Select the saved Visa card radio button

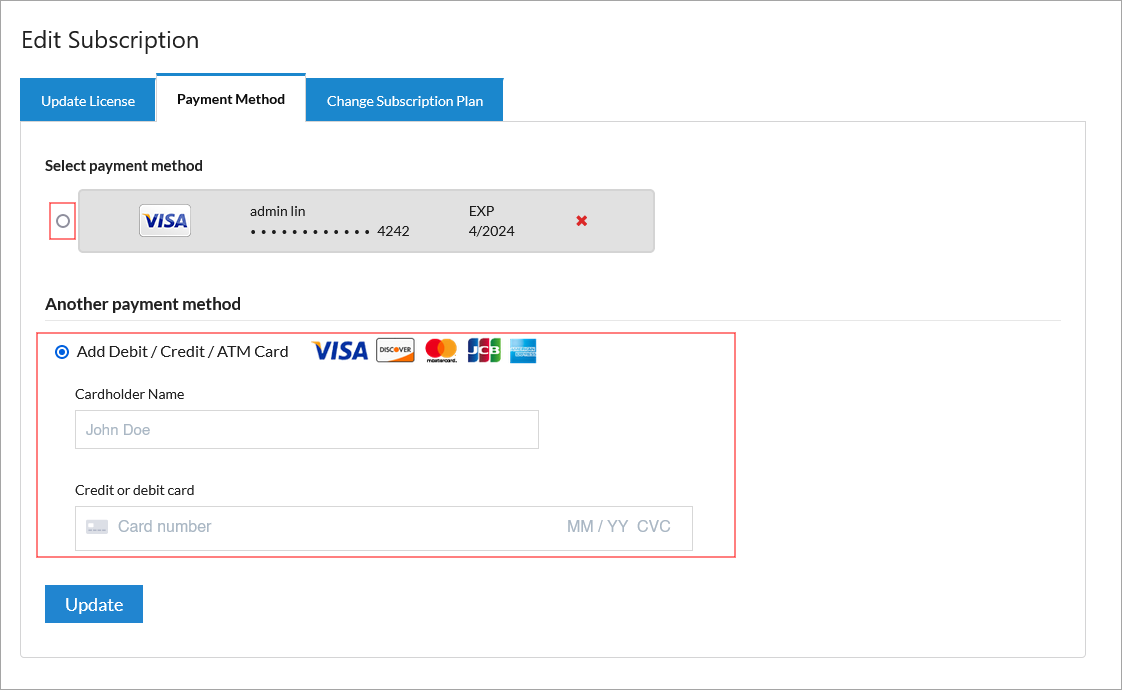pyautogui.click(x=63, y=221)
